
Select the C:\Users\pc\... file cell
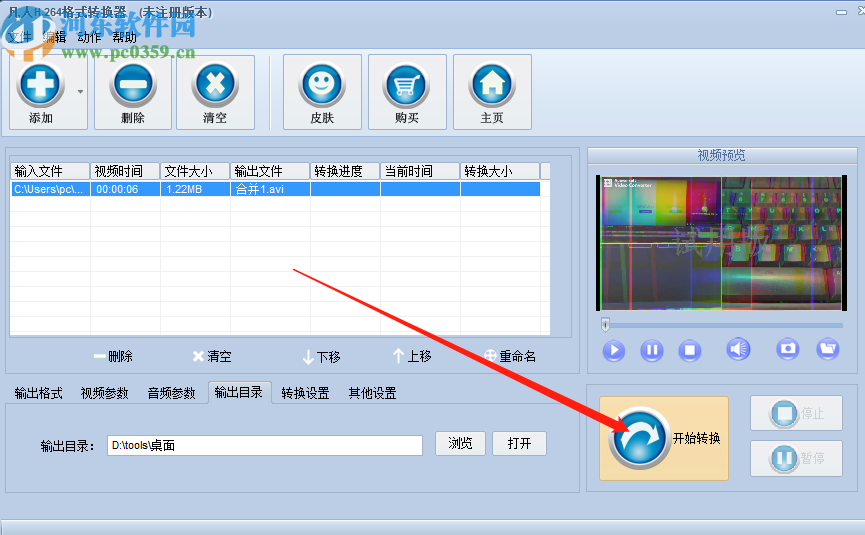[50, 189]
